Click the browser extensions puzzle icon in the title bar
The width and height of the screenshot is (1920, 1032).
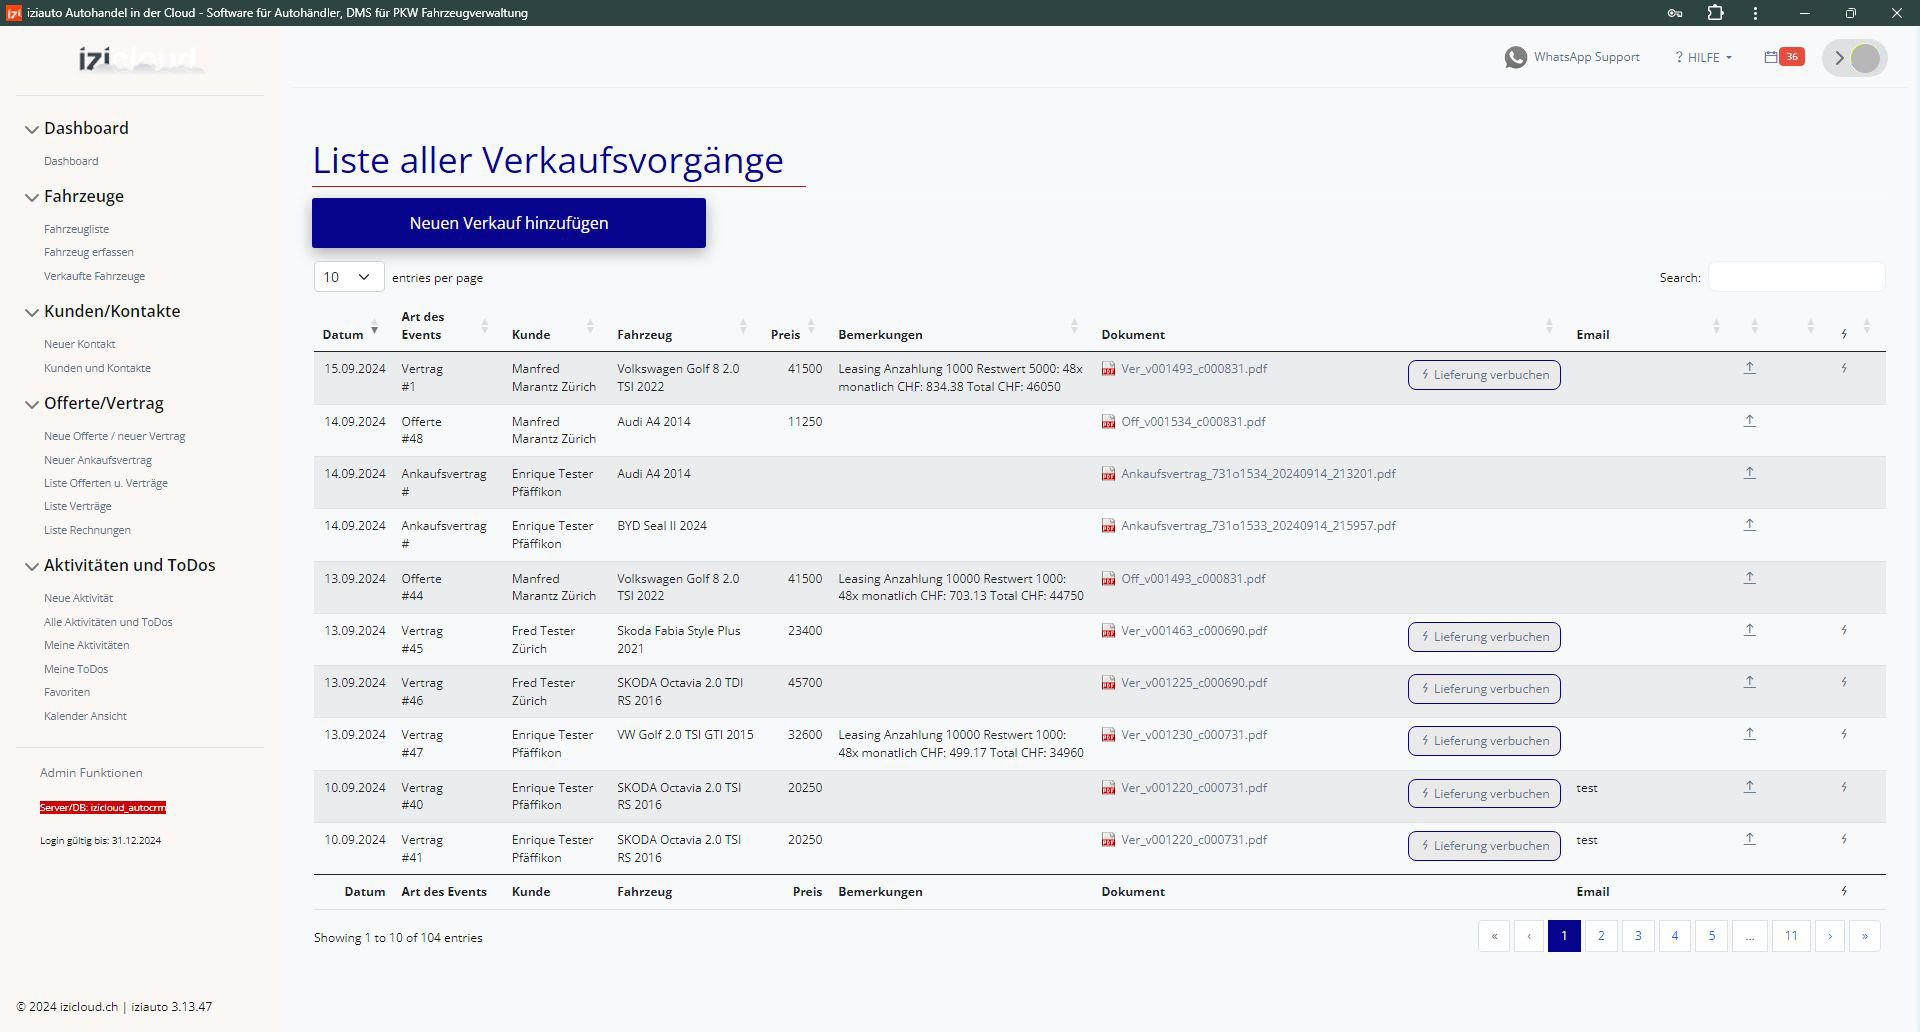(x=1715, y=13)
